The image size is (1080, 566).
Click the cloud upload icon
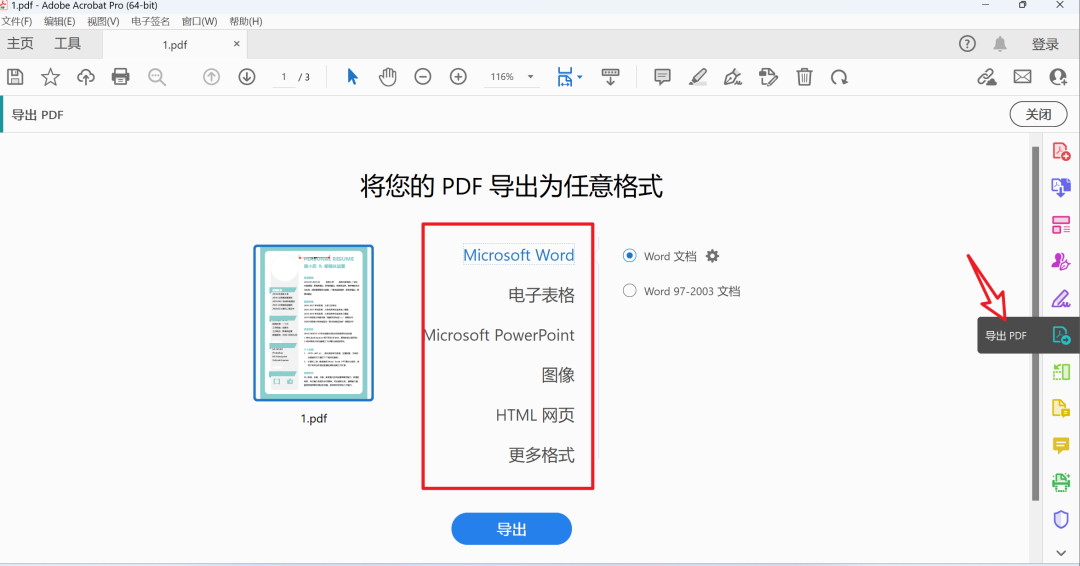pos(85,77)
